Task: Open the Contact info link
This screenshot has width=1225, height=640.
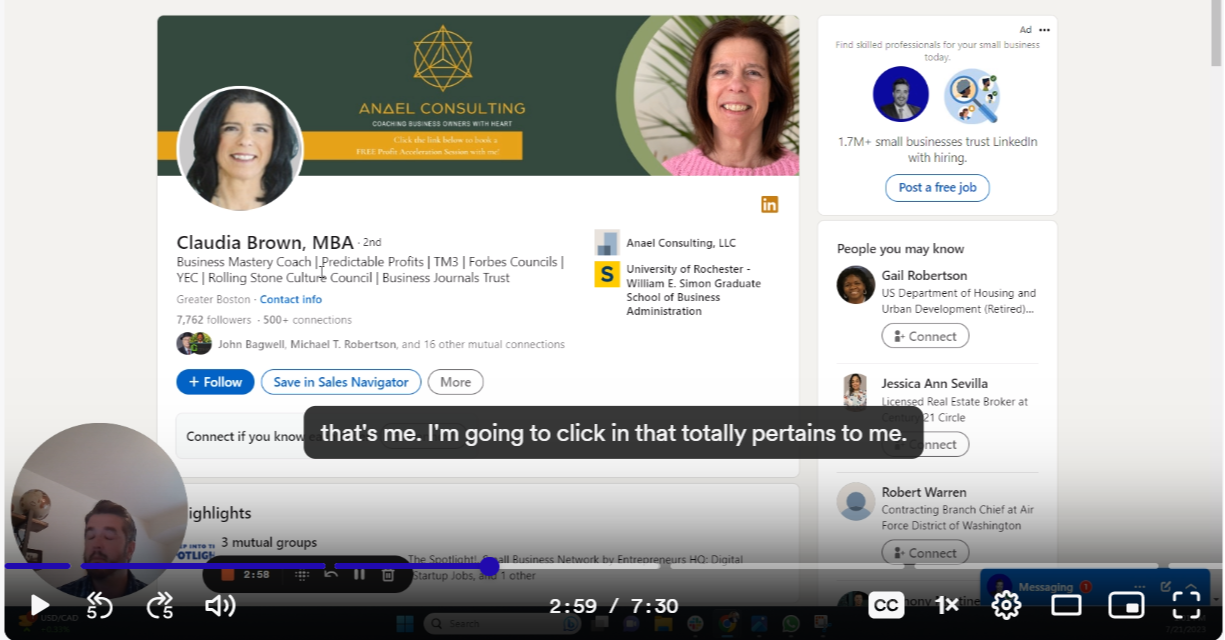Action: 291,299
